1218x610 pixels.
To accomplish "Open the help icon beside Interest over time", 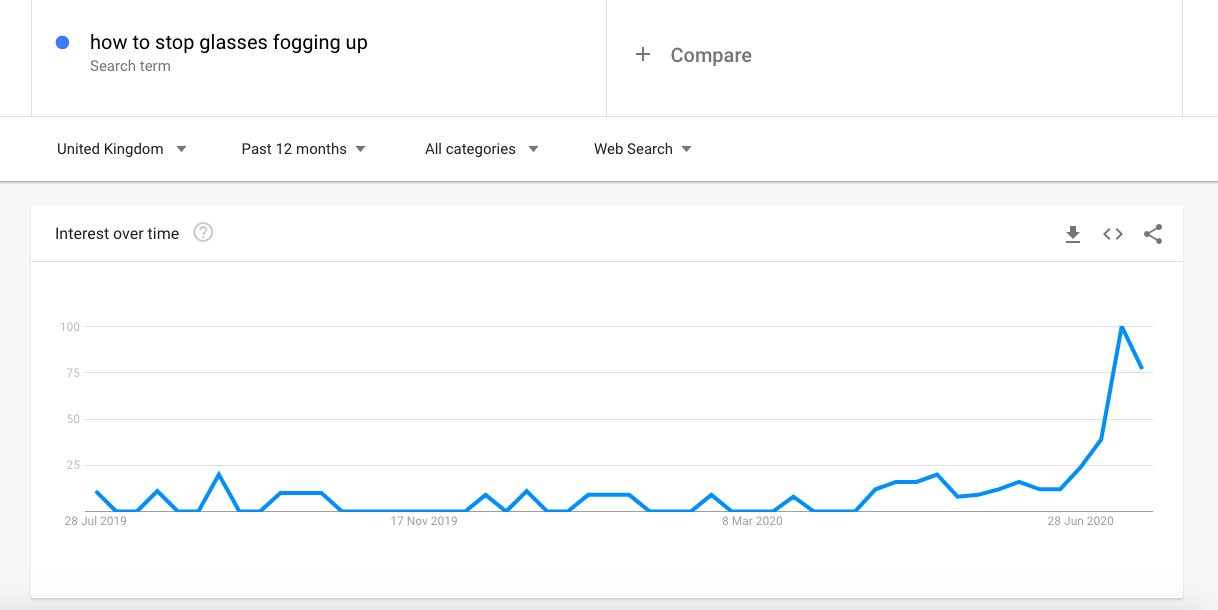I will click(x=203, y=233).
